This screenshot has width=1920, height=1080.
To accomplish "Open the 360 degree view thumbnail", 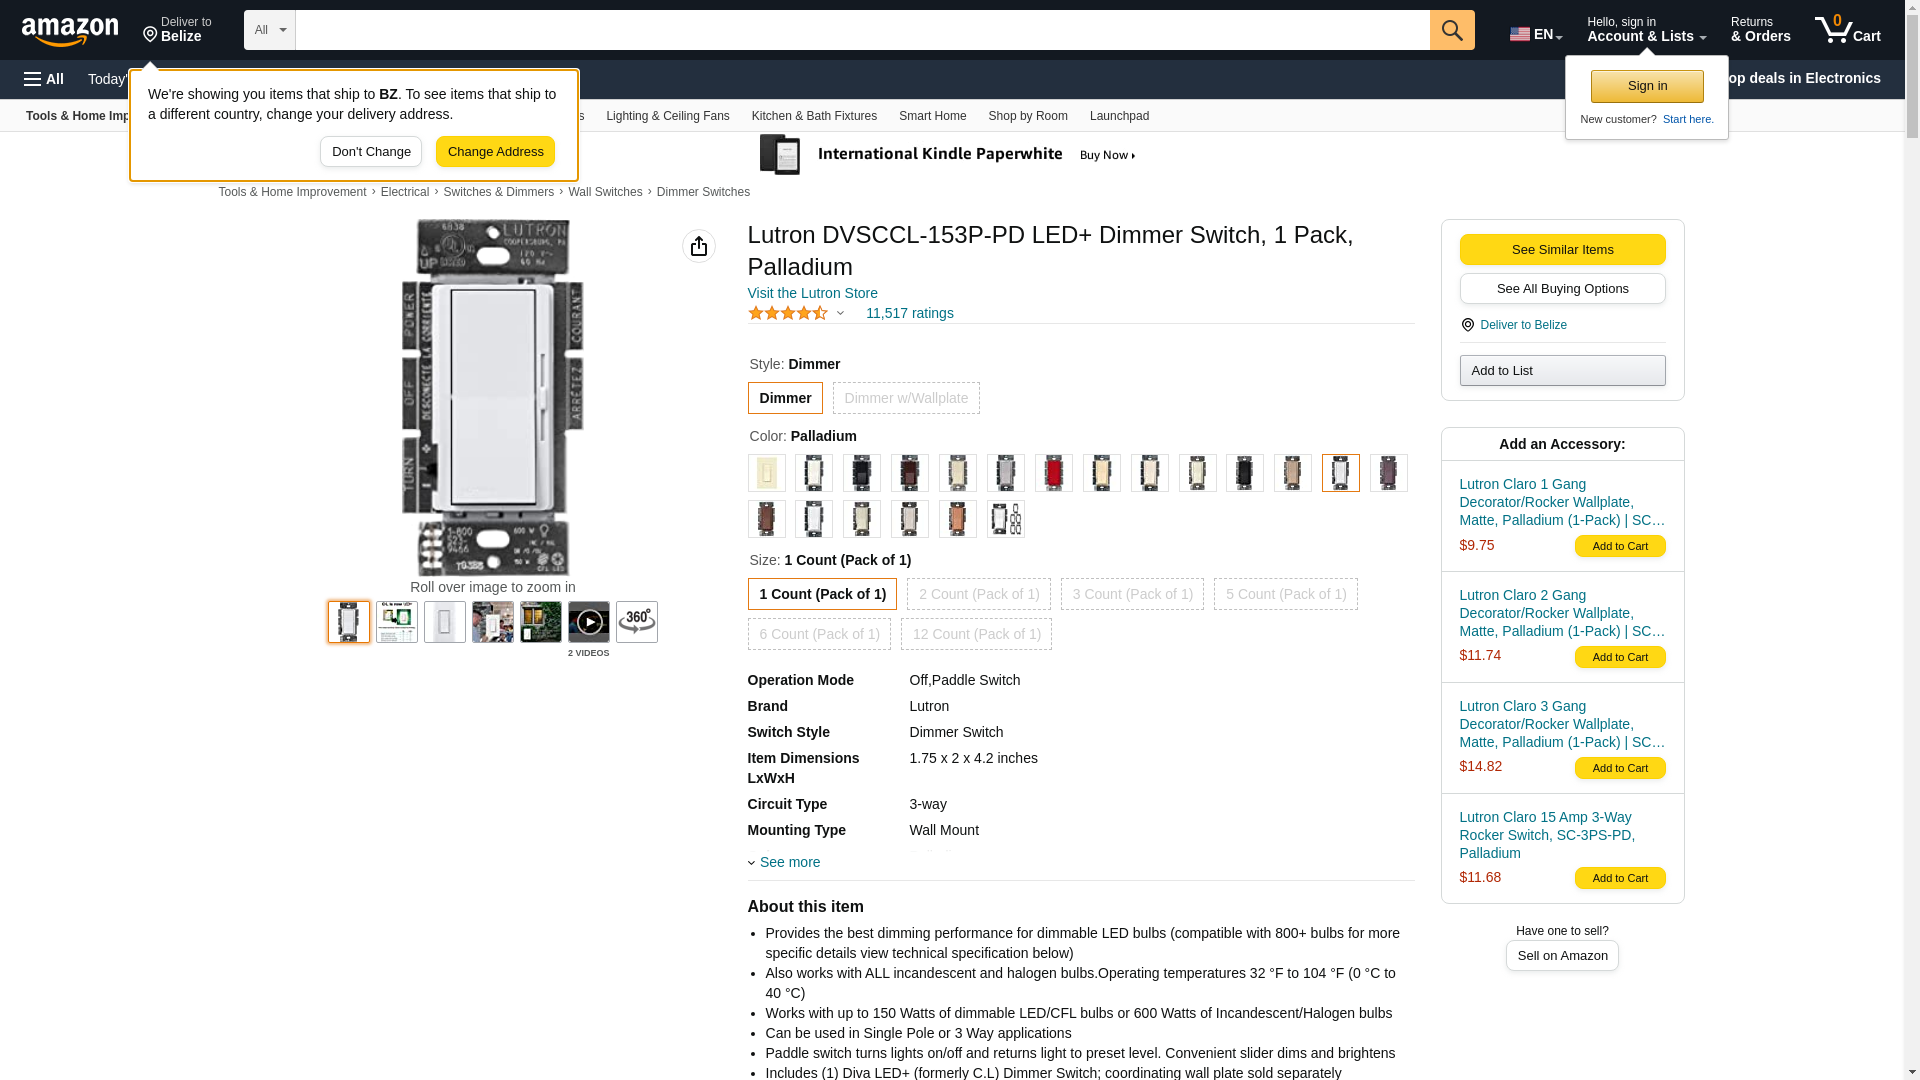I will (636, 622).
